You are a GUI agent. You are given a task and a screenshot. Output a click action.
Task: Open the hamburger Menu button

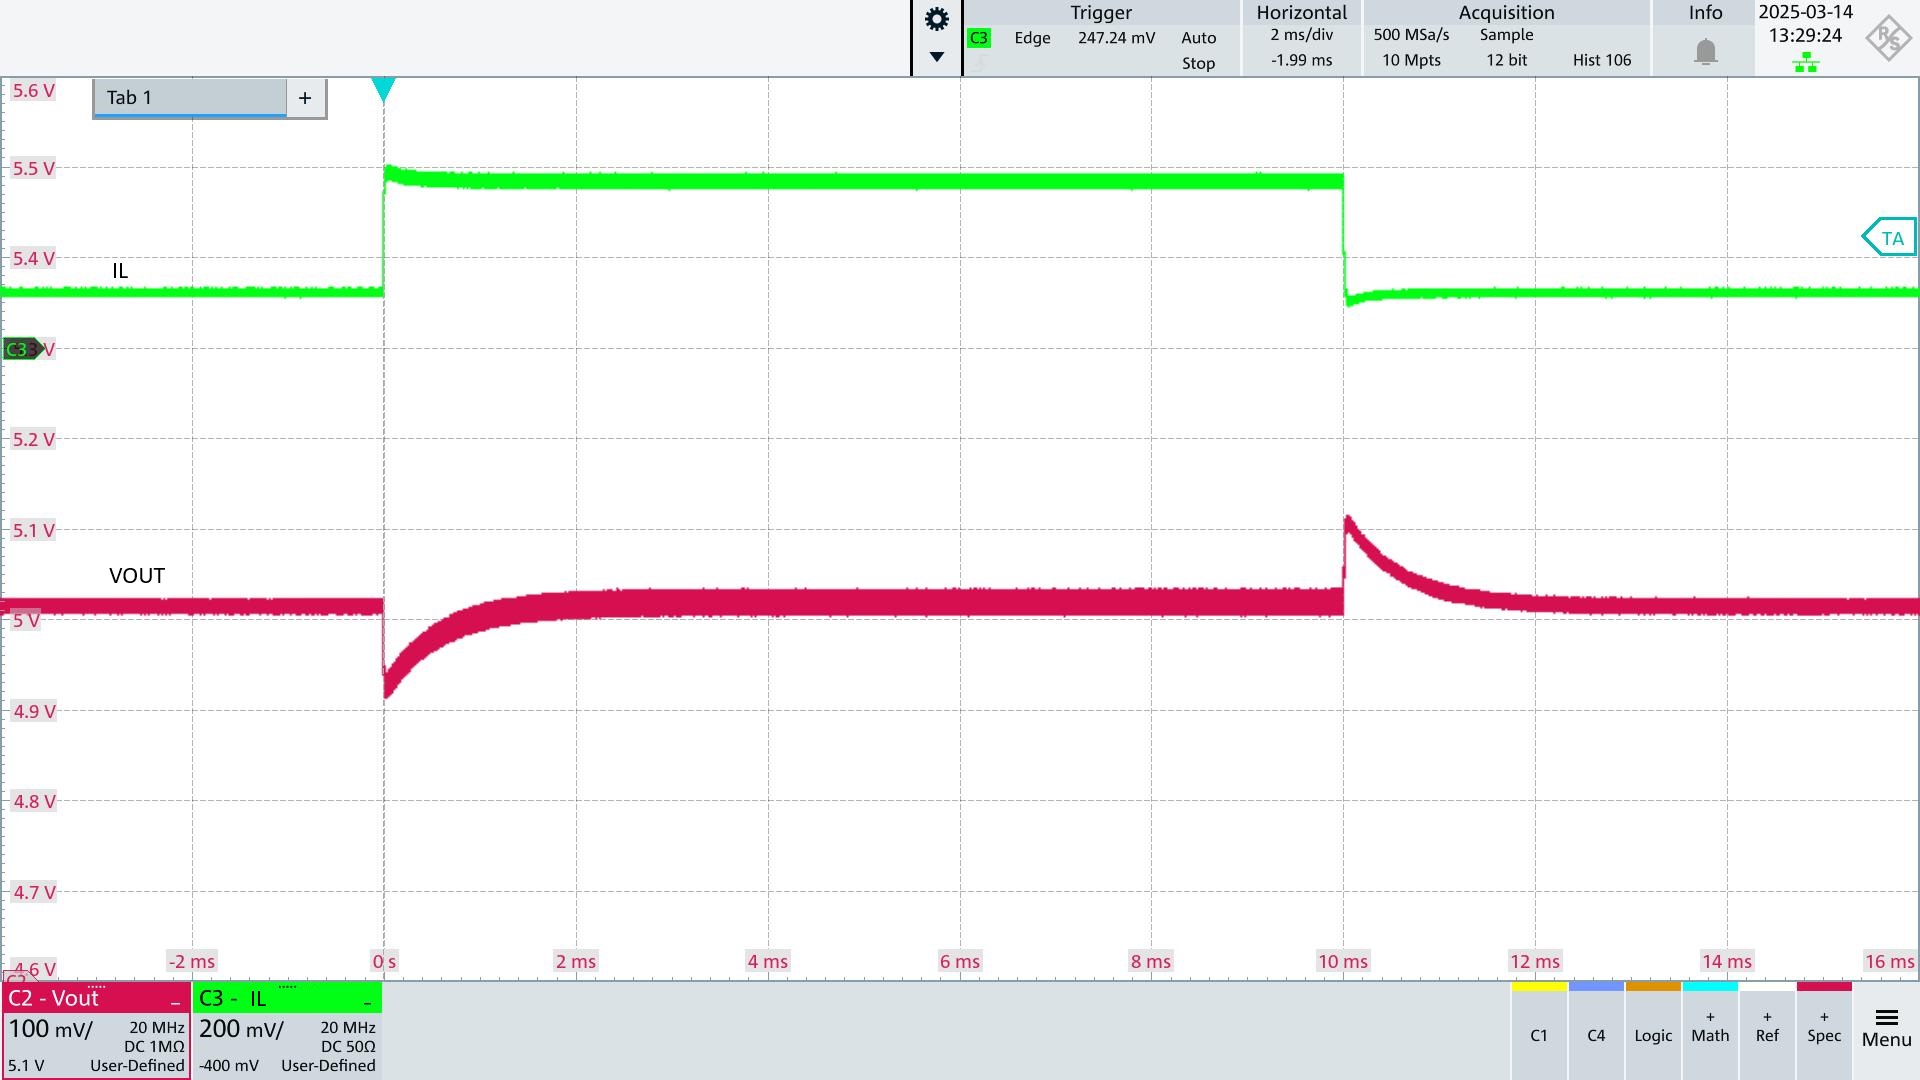coord(1886,1028)
